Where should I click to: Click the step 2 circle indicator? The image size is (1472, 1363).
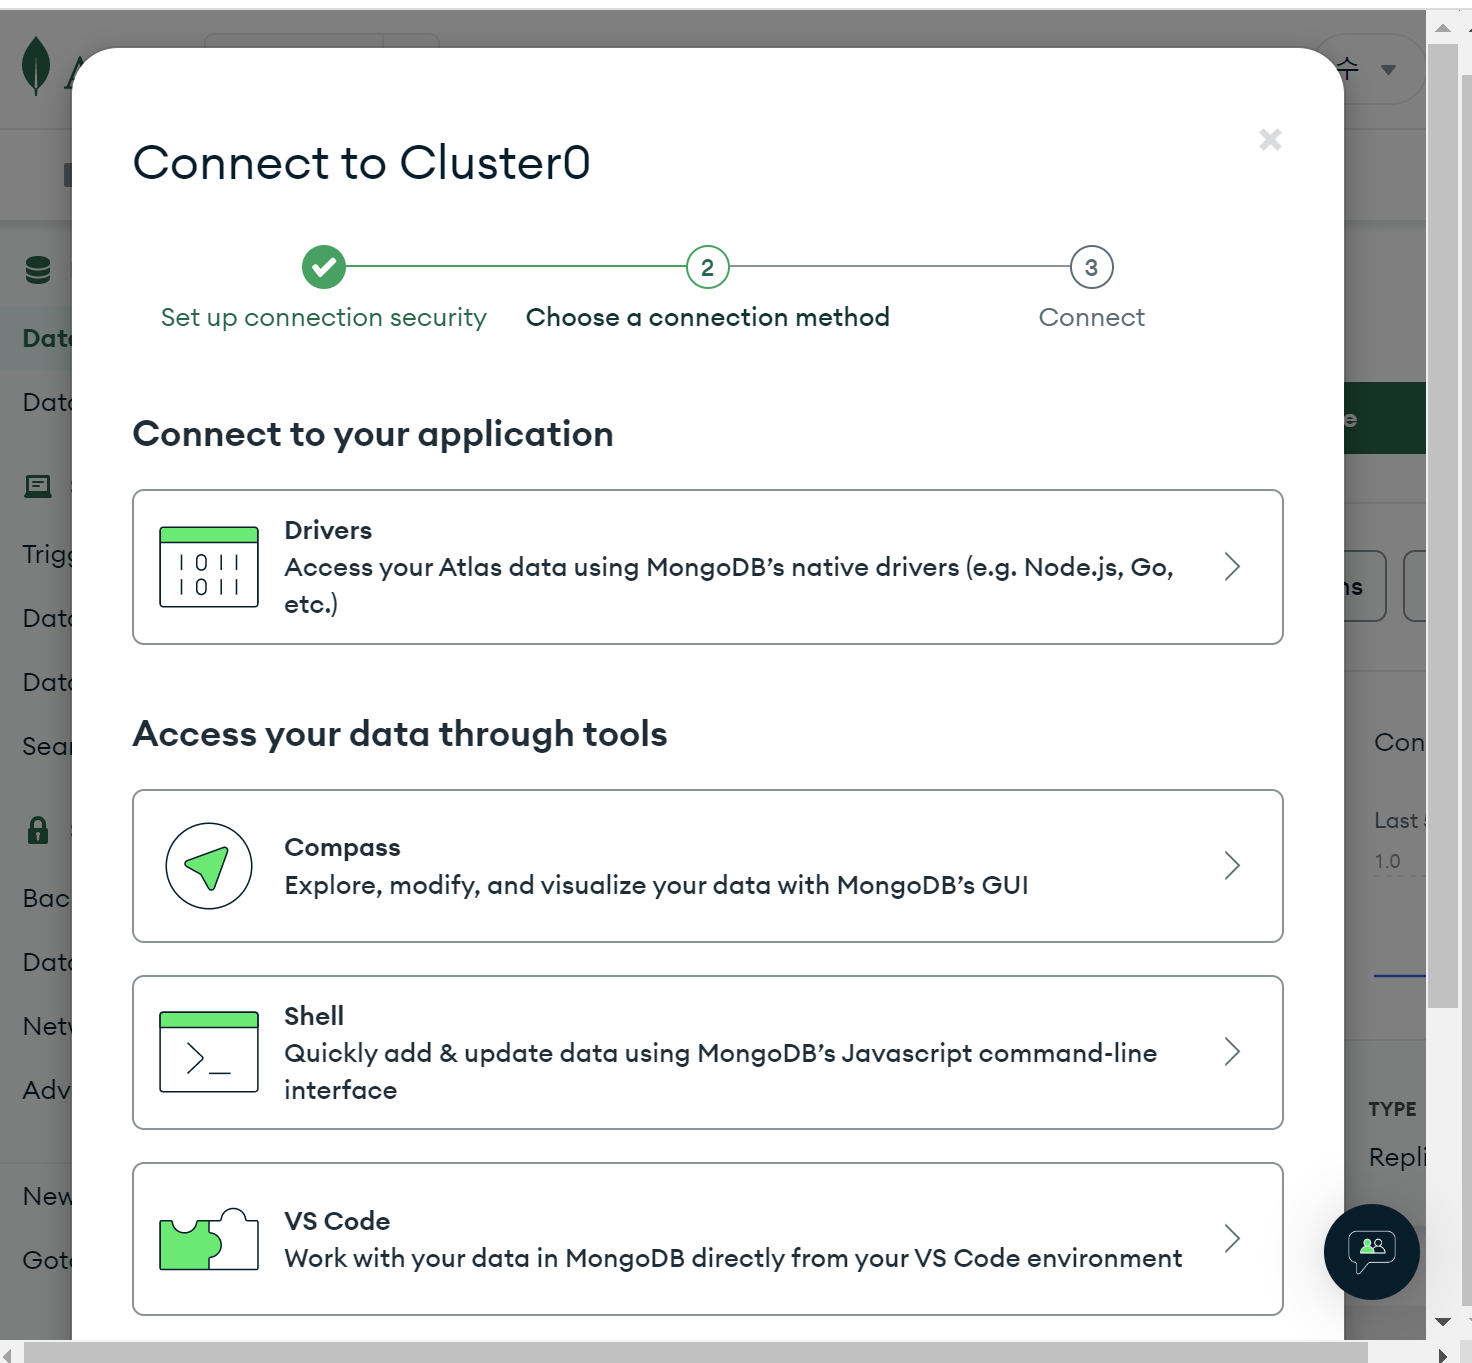pos(708,267)
